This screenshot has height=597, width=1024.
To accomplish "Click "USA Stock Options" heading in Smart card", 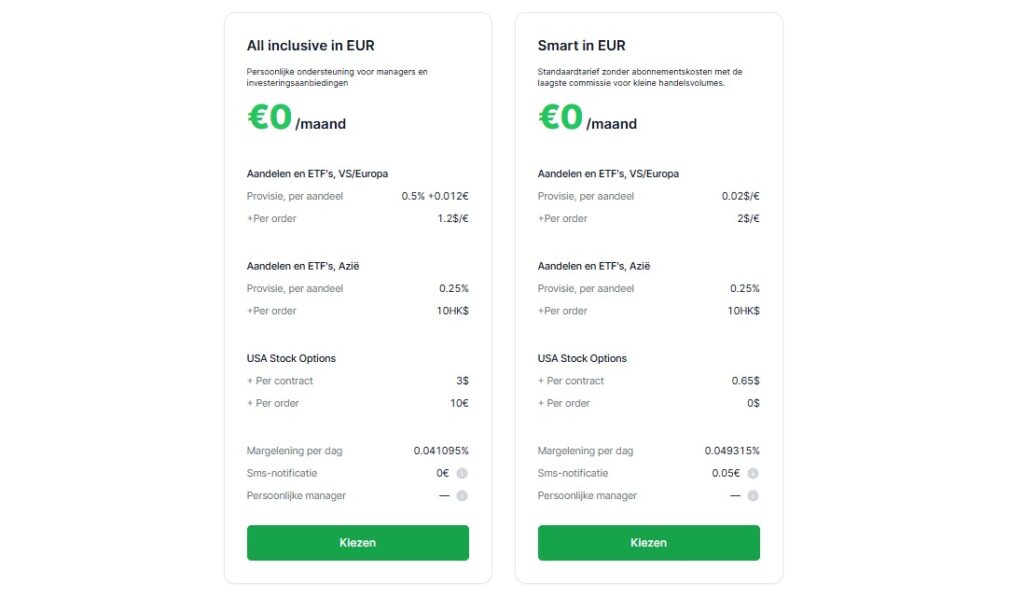I will click(582, 358).
